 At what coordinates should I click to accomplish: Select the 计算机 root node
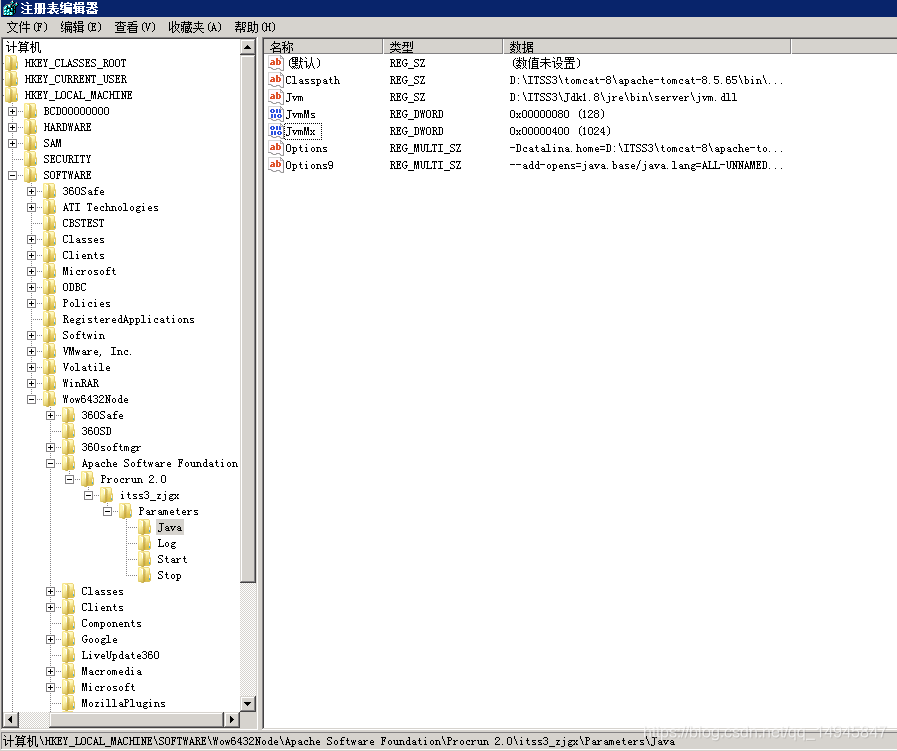click(x=23, y=47)
